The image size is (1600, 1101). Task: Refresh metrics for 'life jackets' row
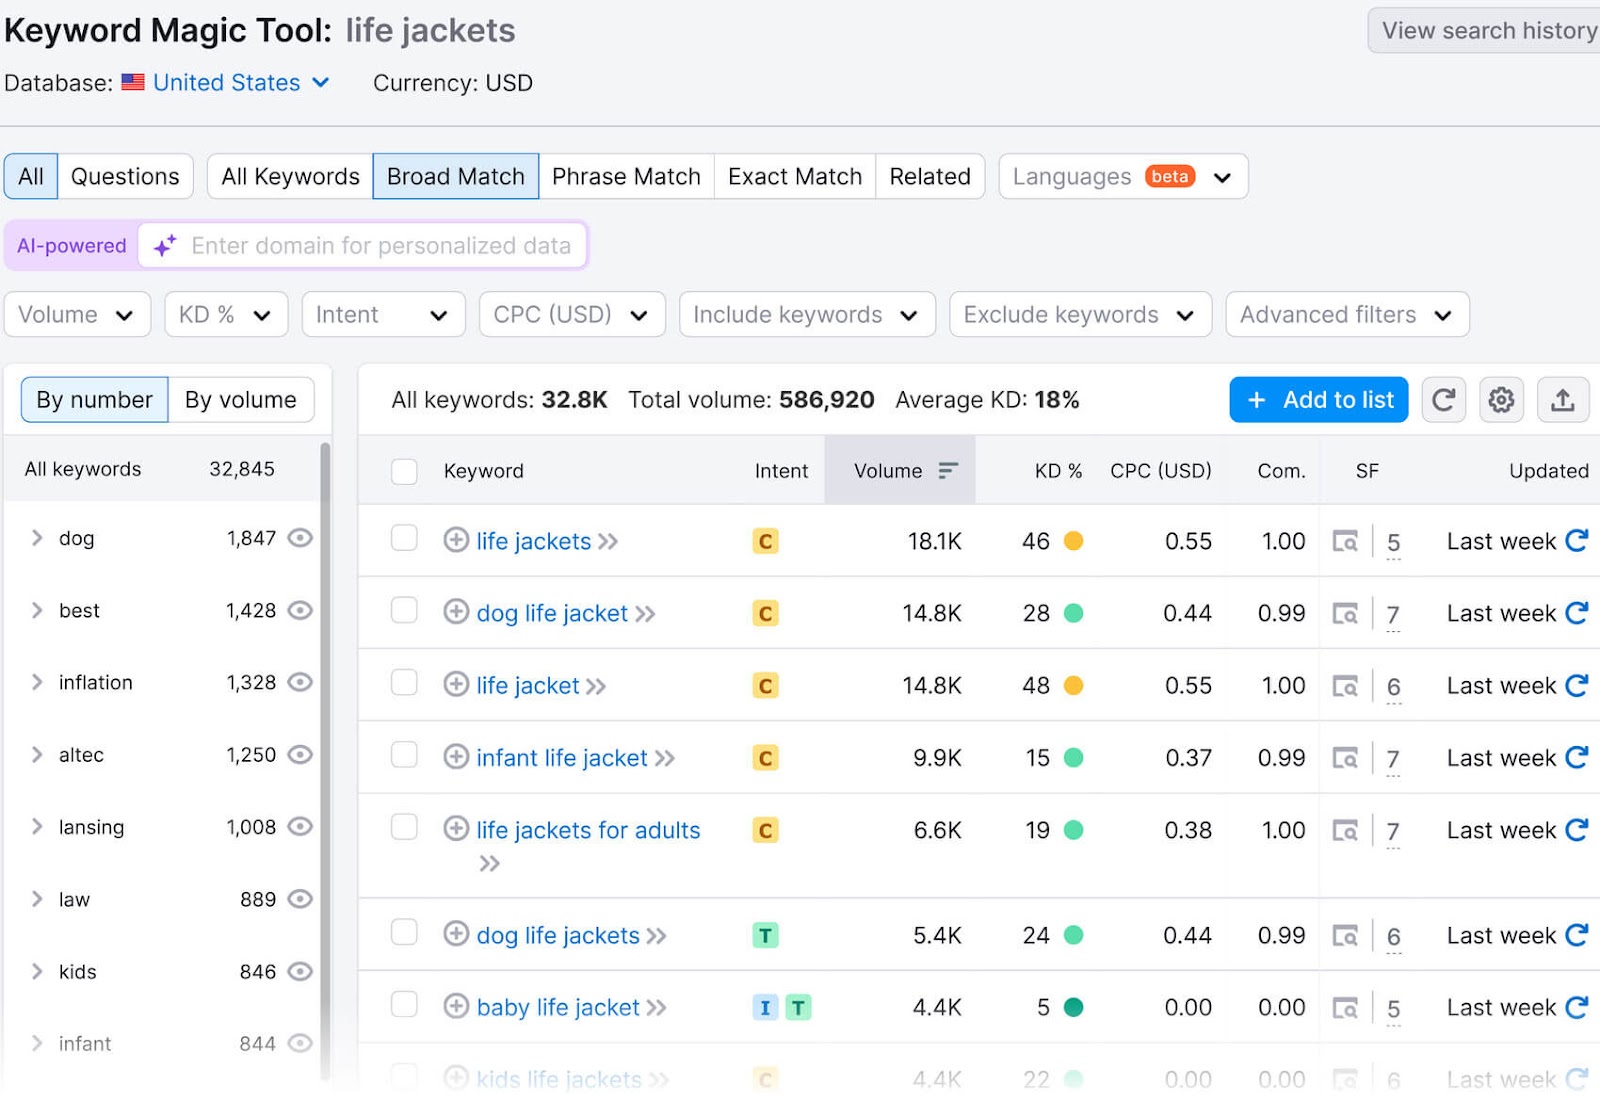click(1577, 540)
